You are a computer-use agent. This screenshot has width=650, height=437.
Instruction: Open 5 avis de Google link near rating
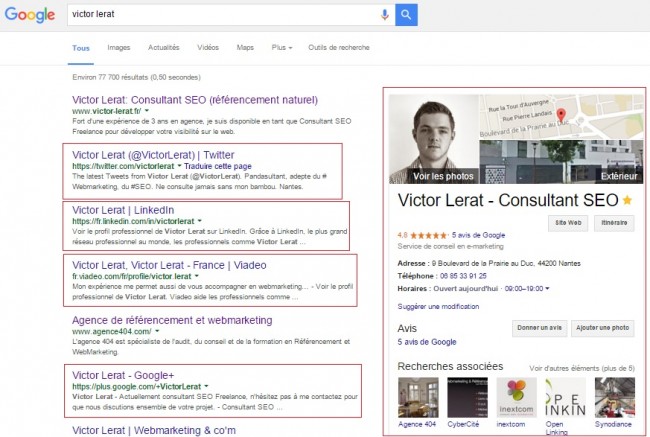pyautogui.click(x=478, y=235)
